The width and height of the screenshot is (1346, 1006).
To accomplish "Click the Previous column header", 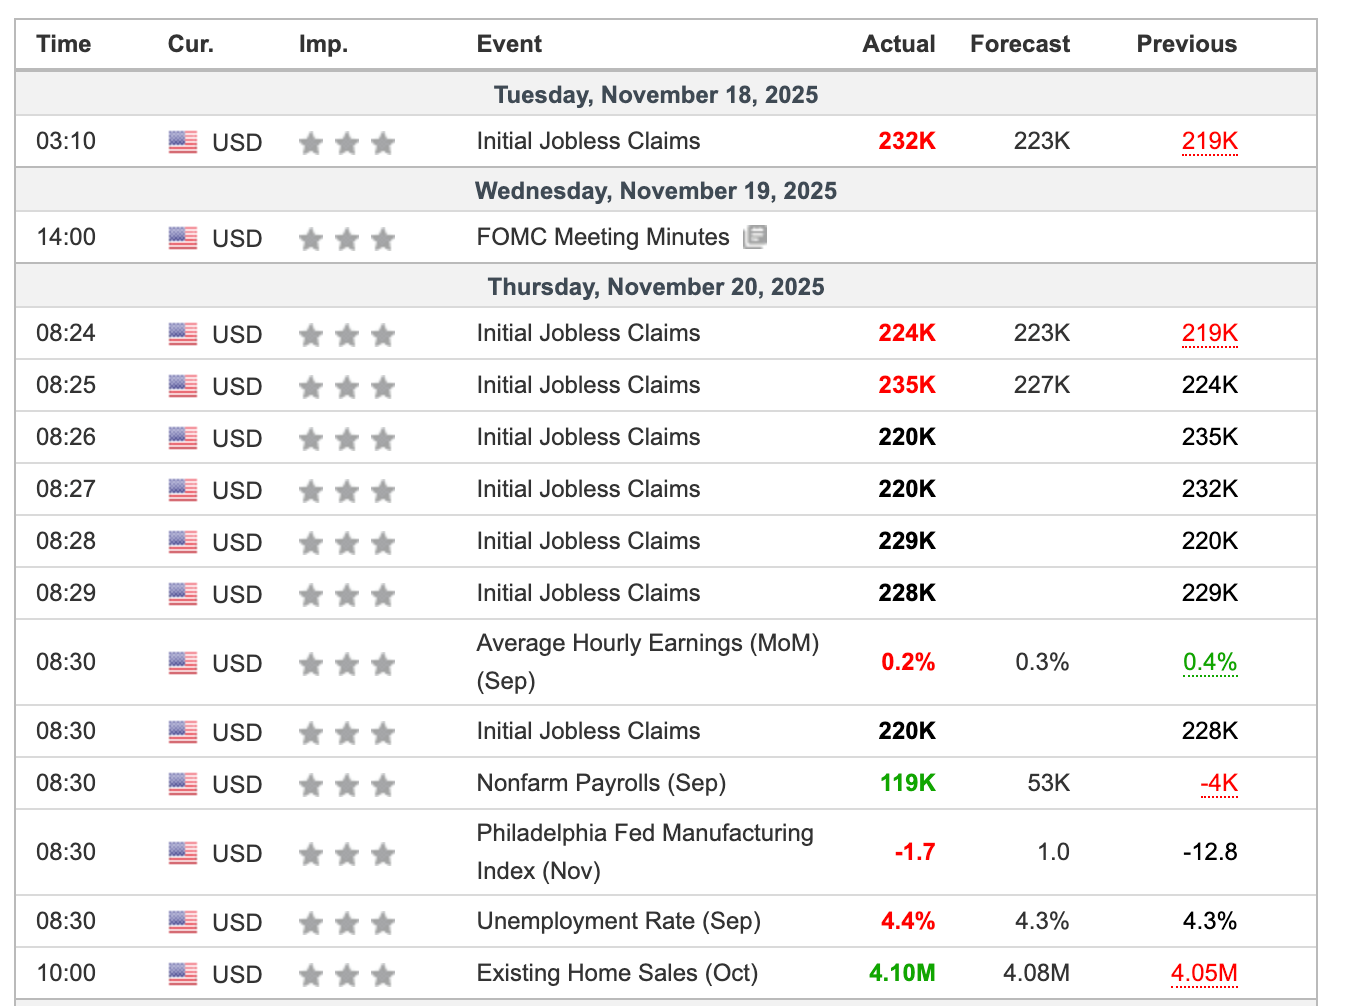I will pyautogui.click(x=1187, y=44).
